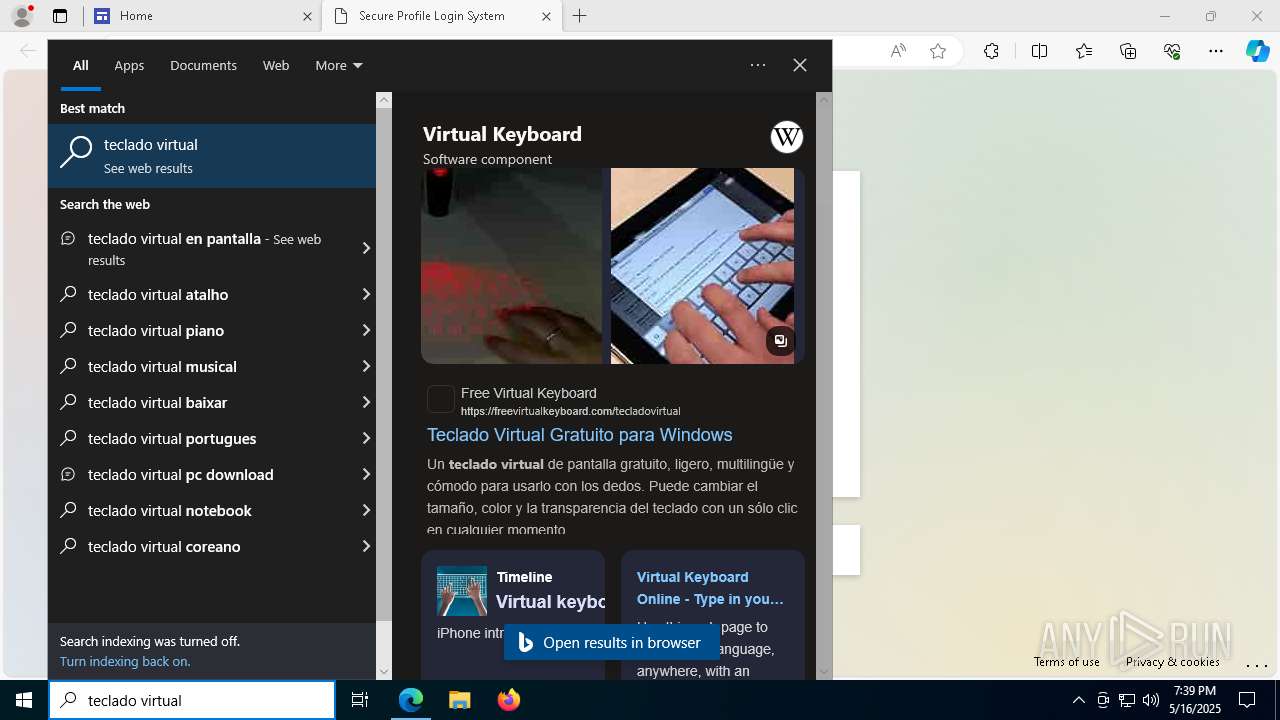Viewport: 1280px width, 720px height.
Task: Toggle Edge split screen icon
Action: click(1039, 51)
